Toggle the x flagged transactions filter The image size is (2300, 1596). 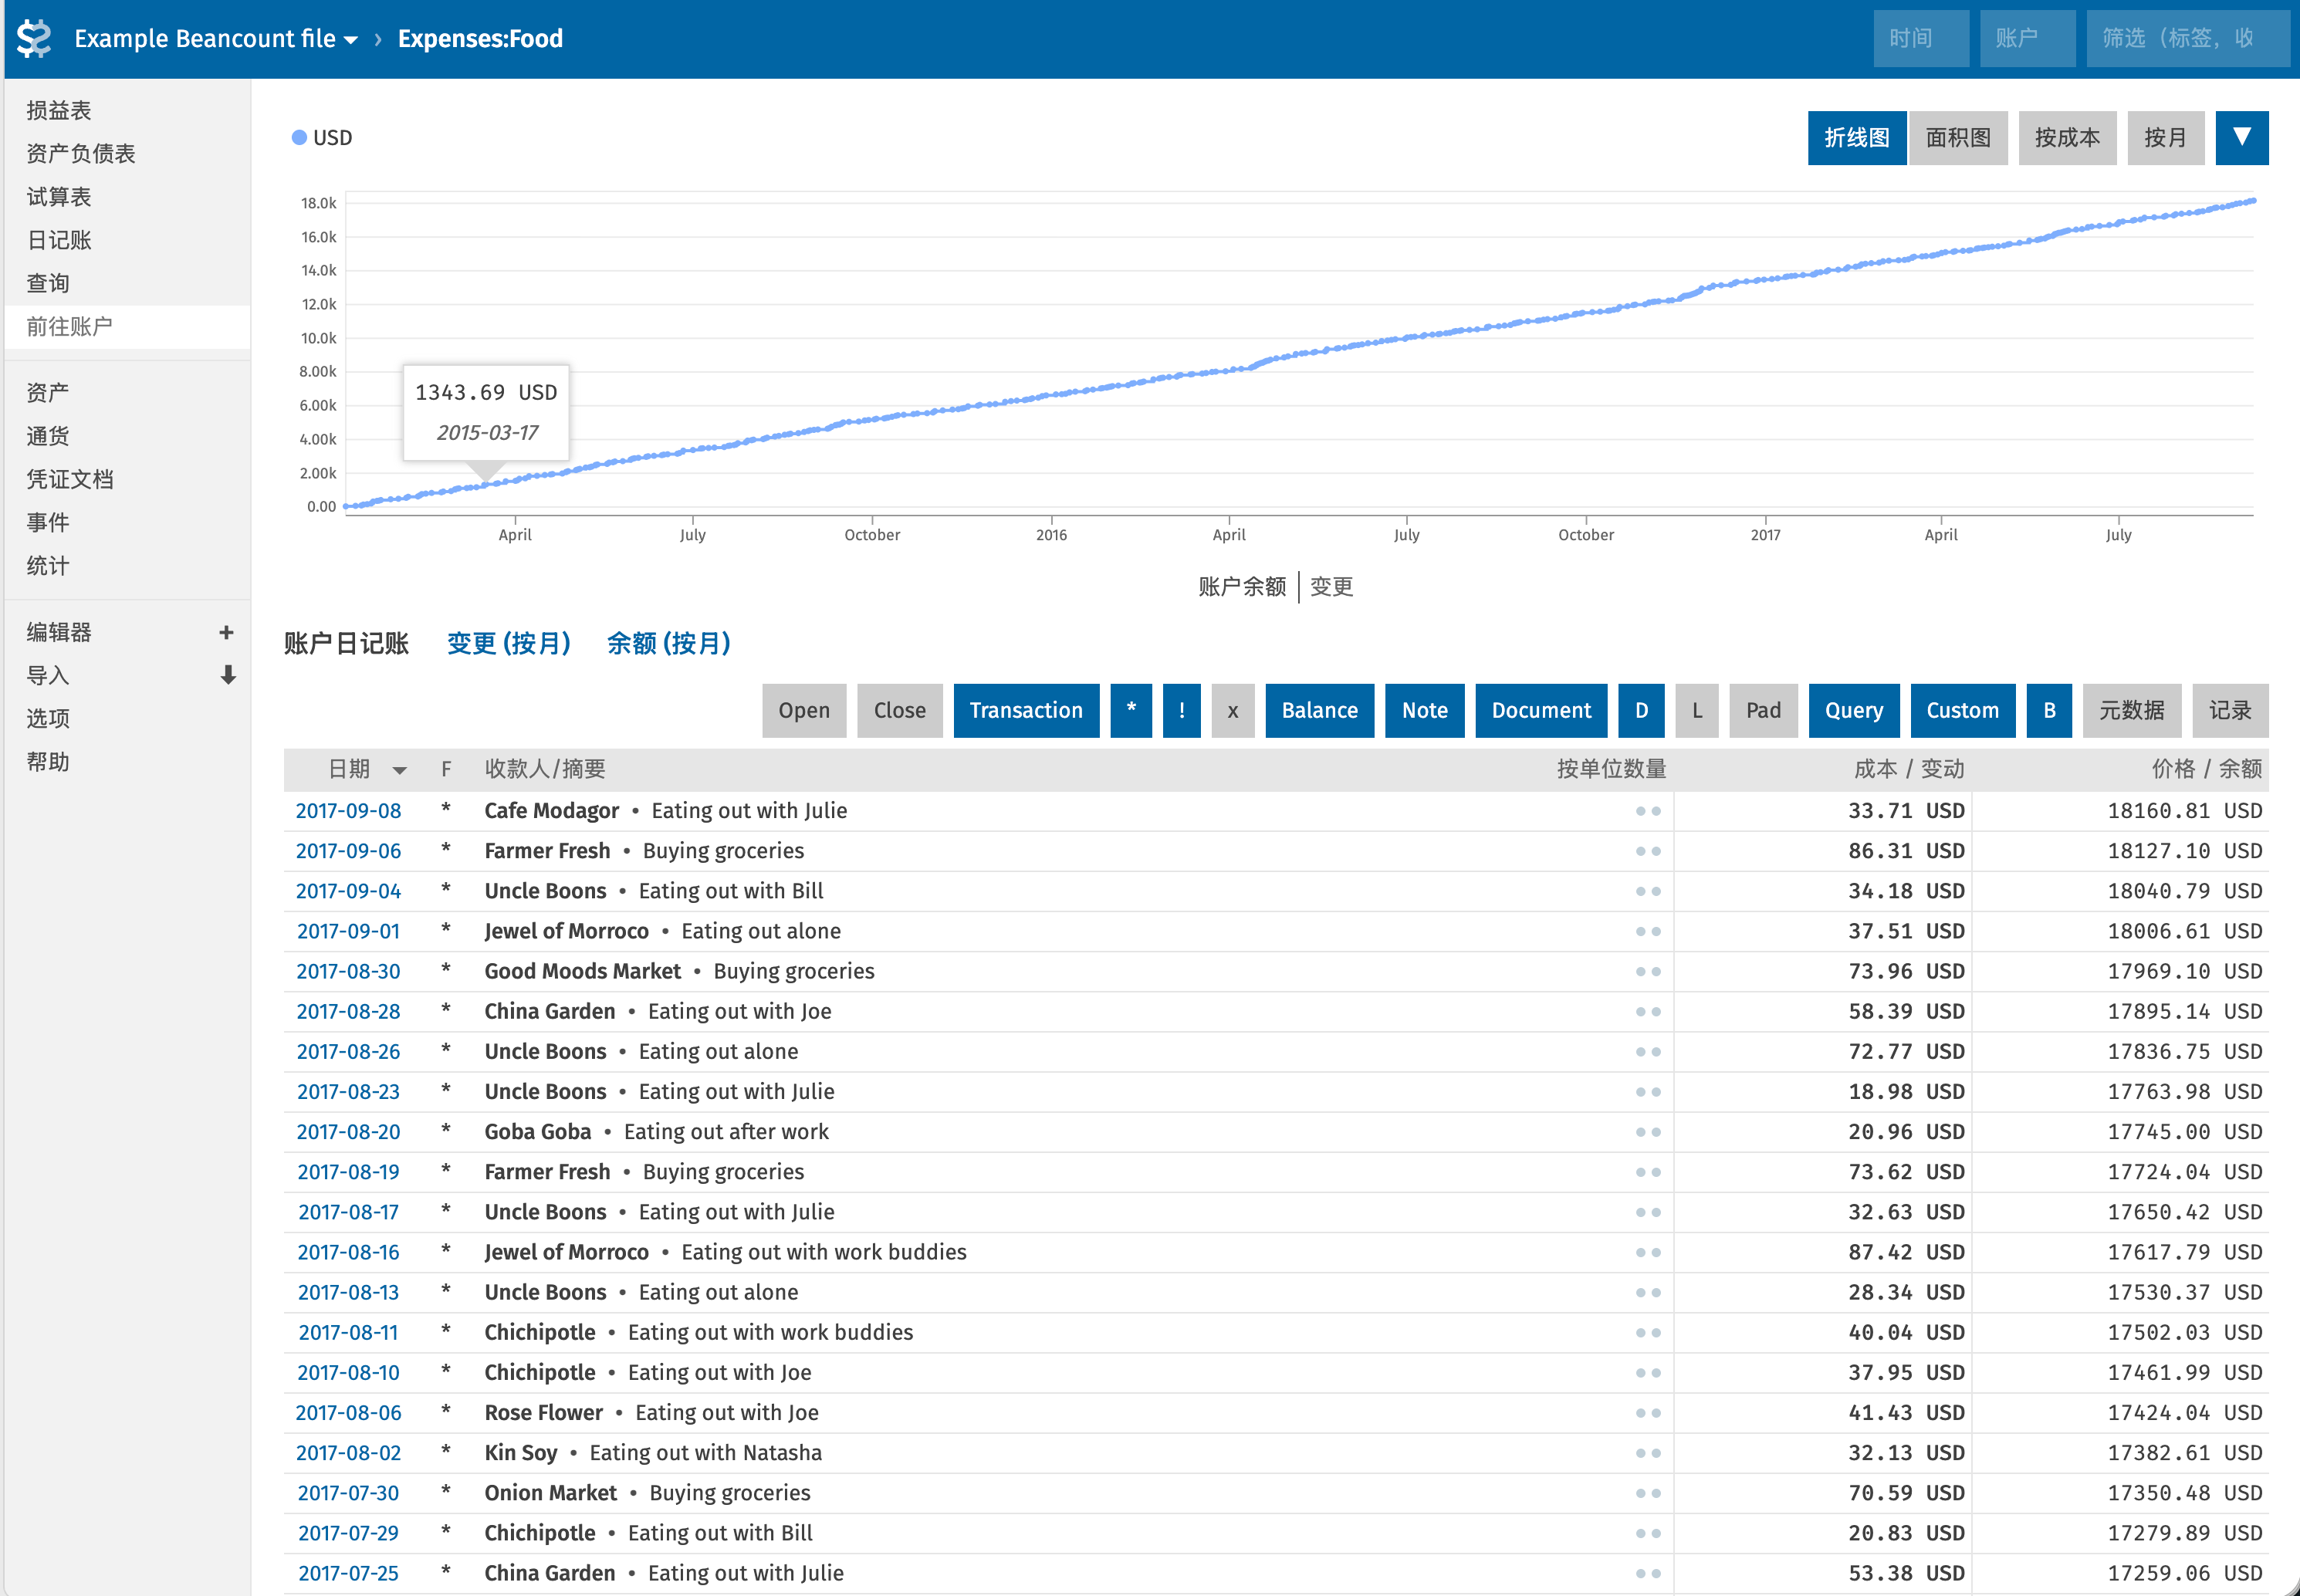click(x=1233, y=710)
